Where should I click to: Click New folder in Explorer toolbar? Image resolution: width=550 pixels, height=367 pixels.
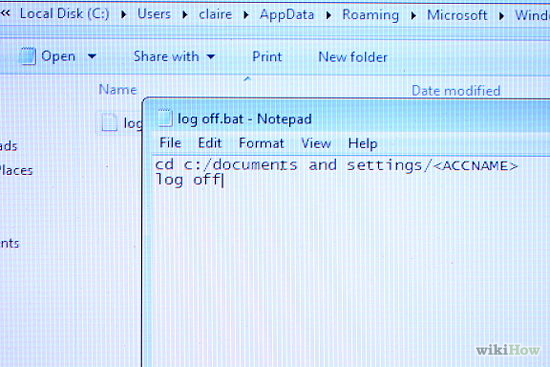pyautogui.click(x=353, y=57)
